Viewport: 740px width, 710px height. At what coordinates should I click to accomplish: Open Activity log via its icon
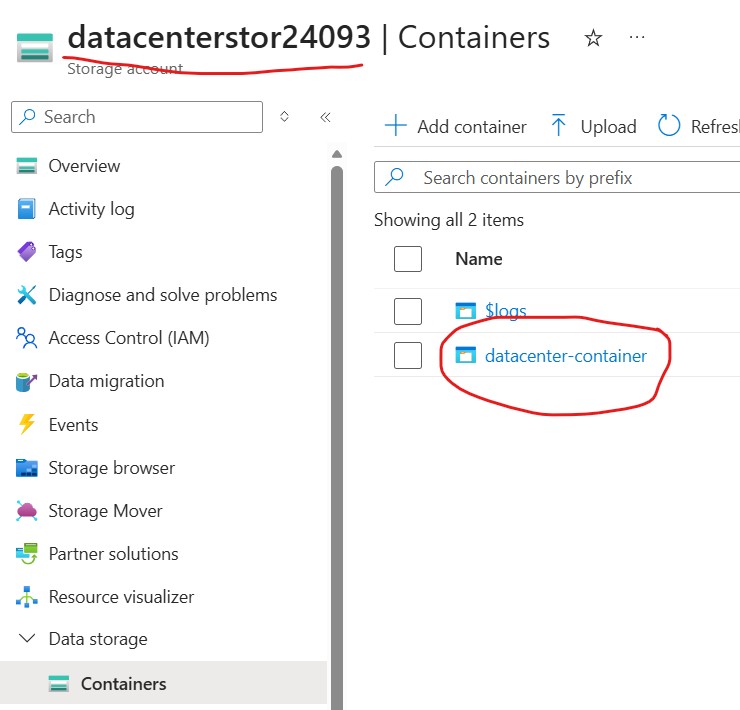click(27, 209)
